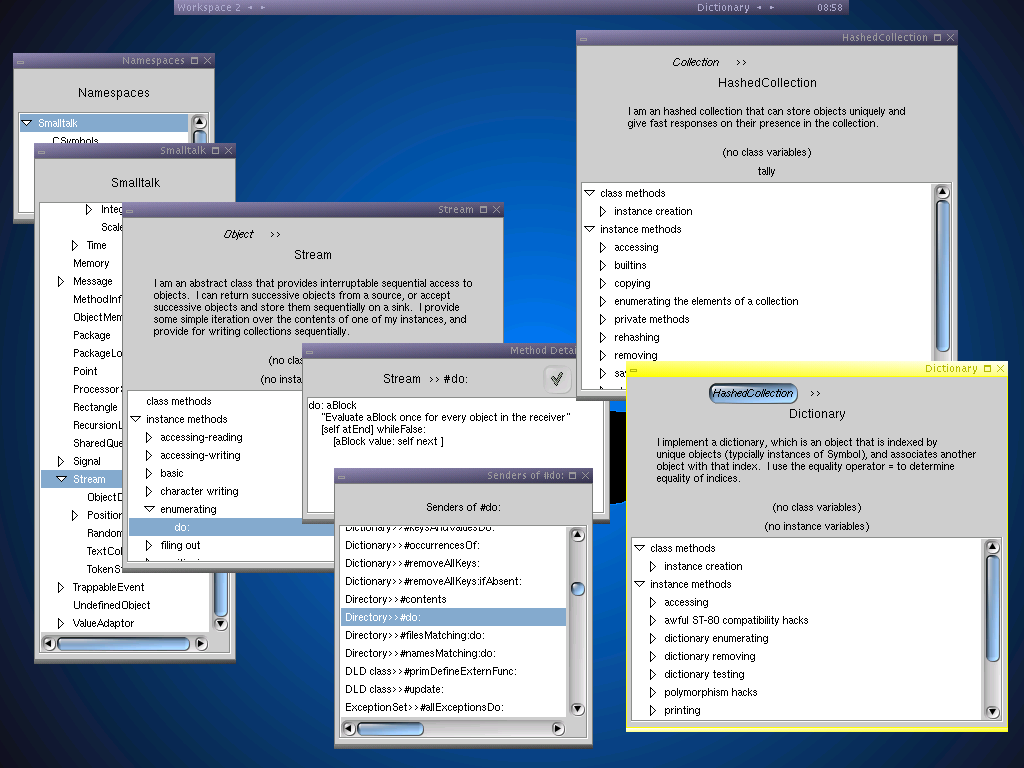
Task: Click the scroll-up arrow in the HashedCollection window
Action: point(942,192)
